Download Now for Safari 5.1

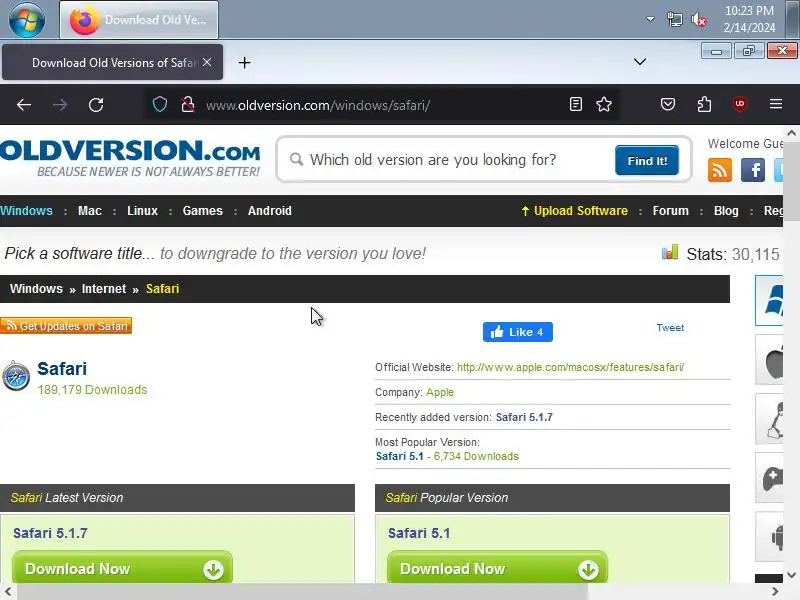coord(497,568)
